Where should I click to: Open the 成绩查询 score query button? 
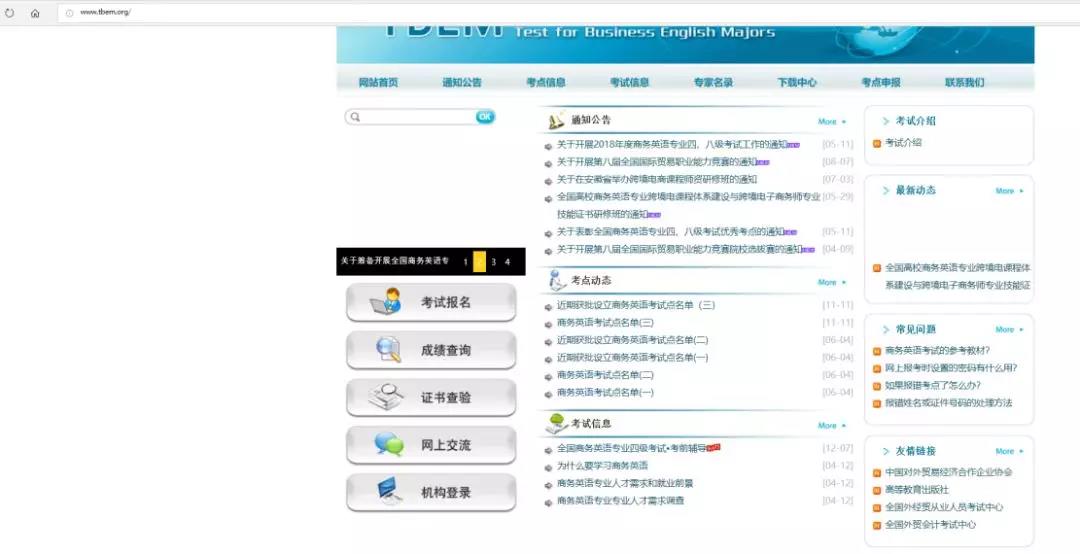[431, 350]
